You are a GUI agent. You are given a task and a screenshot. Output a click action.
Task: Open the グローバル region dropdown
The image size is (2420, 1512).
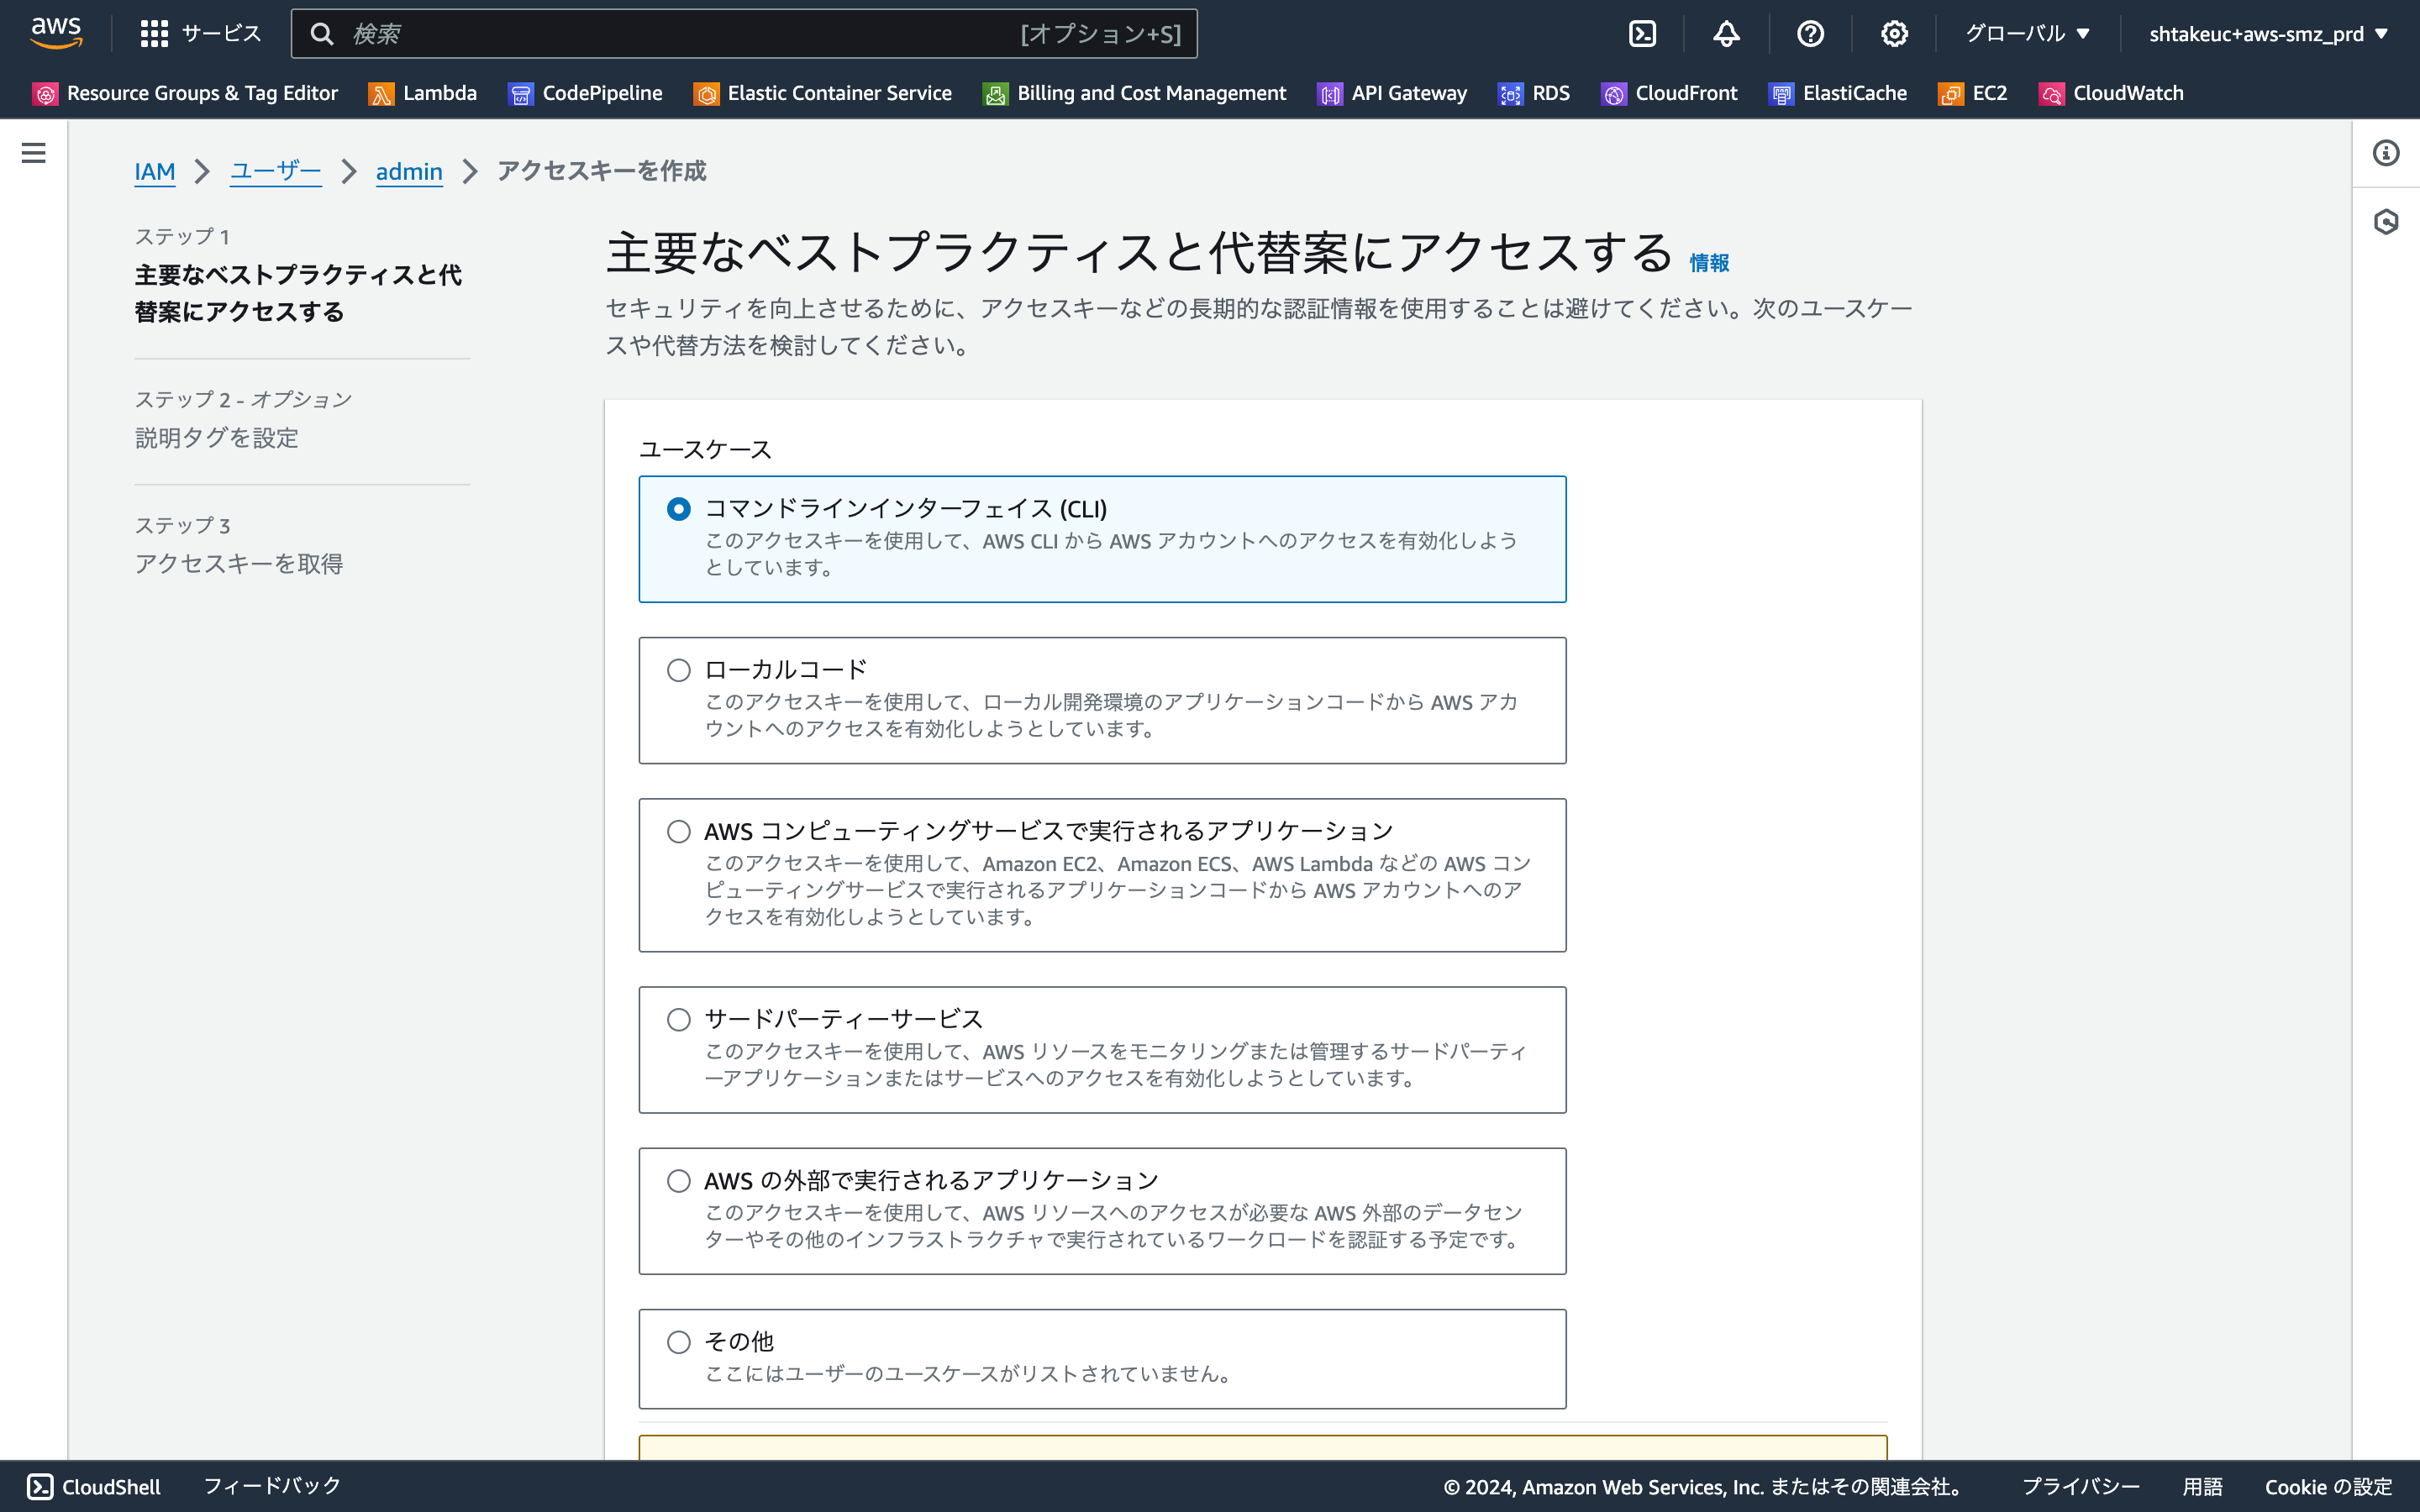[x=2027, y=34]
